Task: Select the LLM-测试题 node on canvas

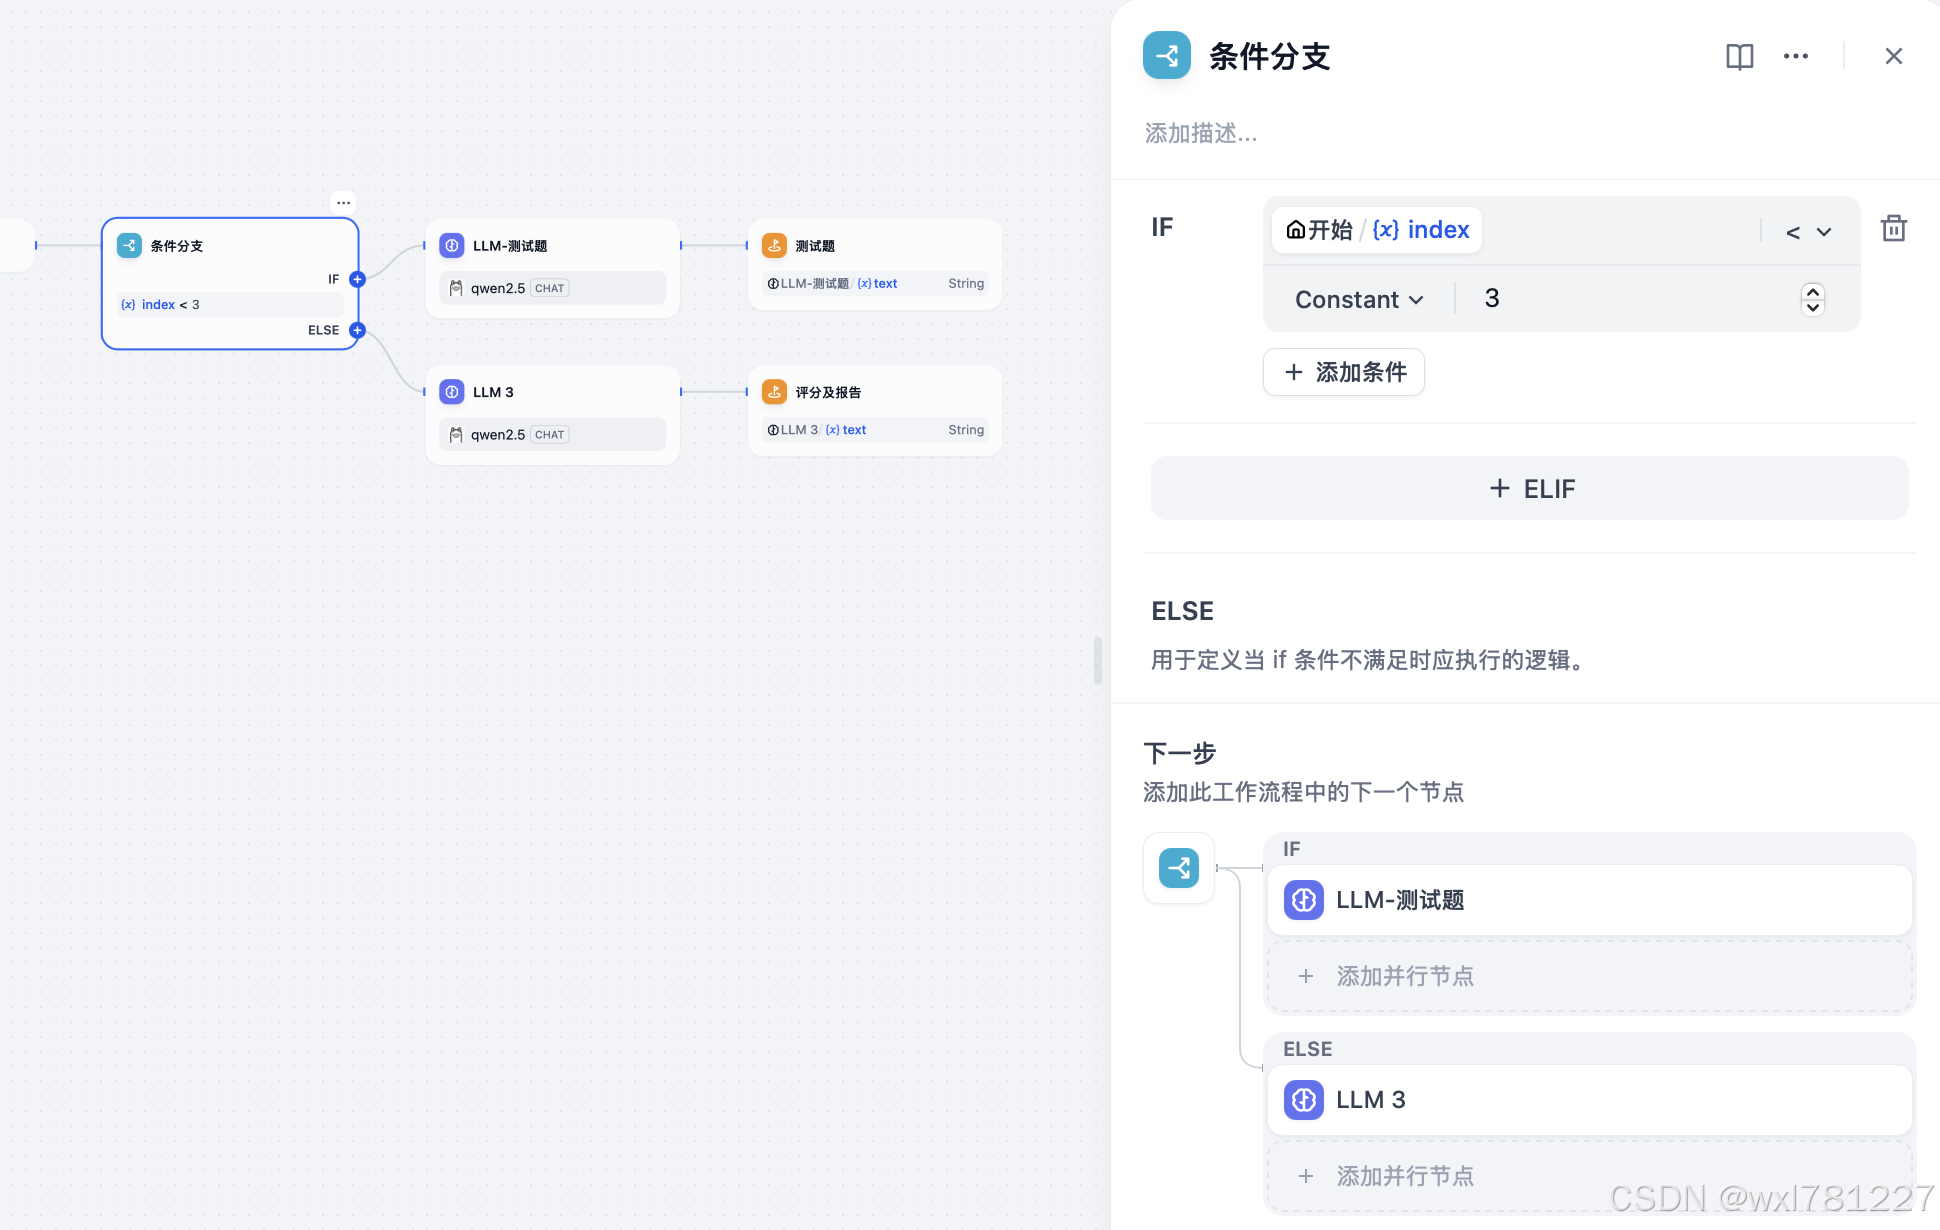Action: [553, 268]
